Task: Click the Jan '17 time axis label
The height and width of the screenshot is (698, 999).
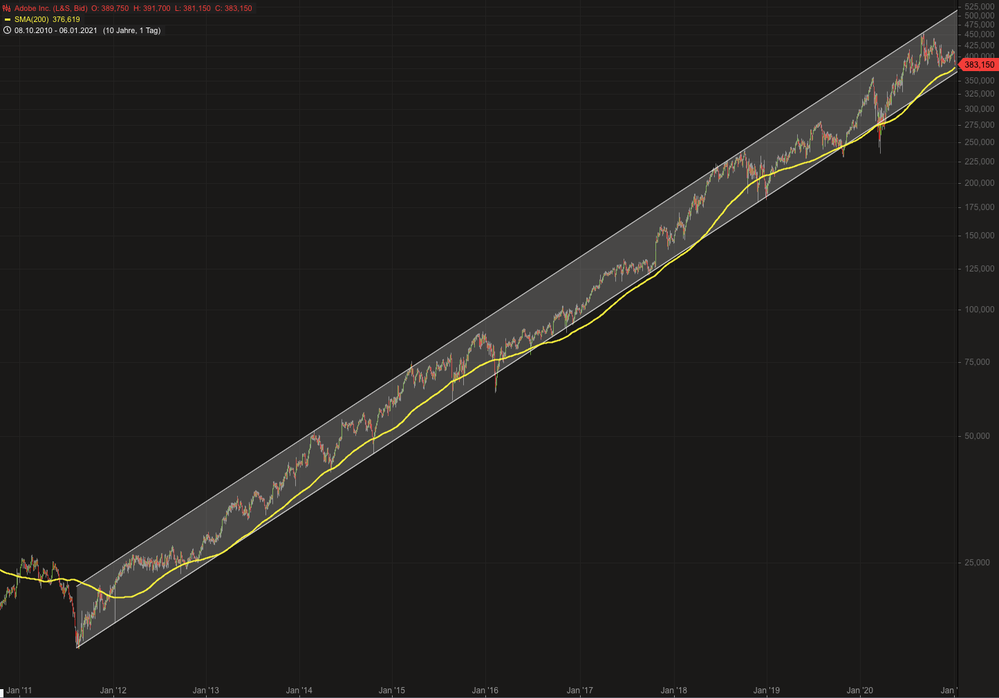Action: click(579, 690)
